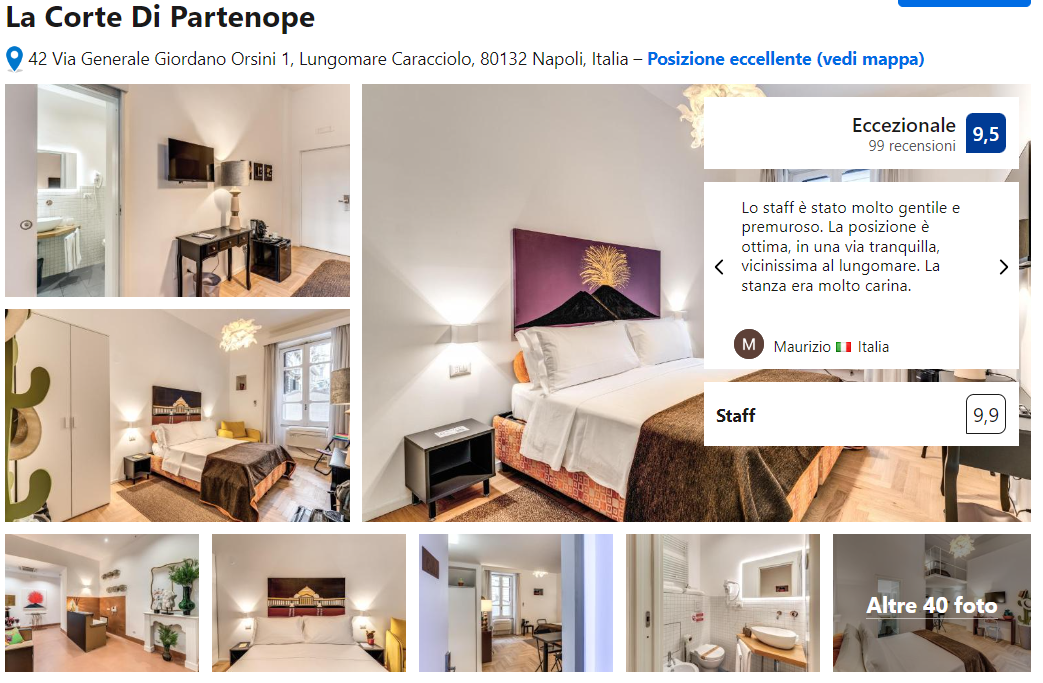Open the room entrance doorway photo

click(x=516, y=603)
